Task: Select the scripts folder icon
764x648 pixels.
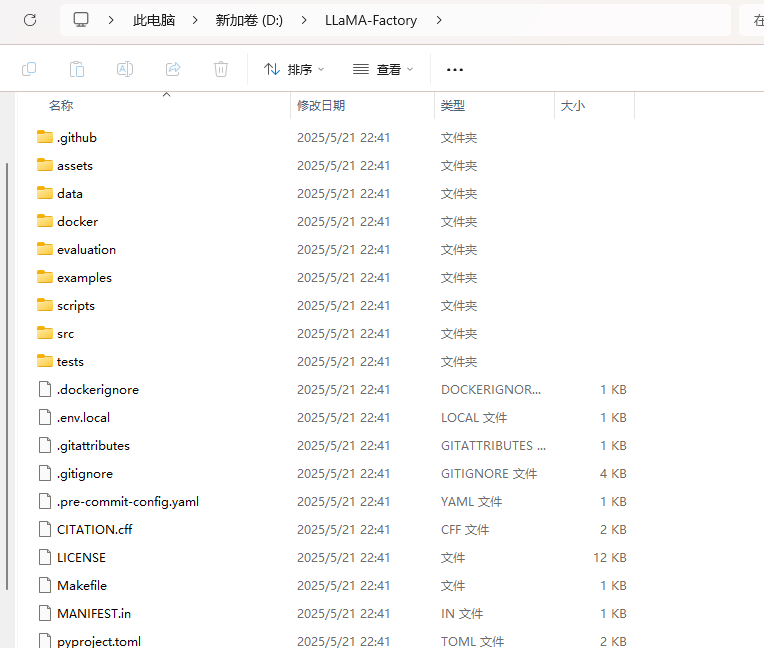Action: [45, 305]
